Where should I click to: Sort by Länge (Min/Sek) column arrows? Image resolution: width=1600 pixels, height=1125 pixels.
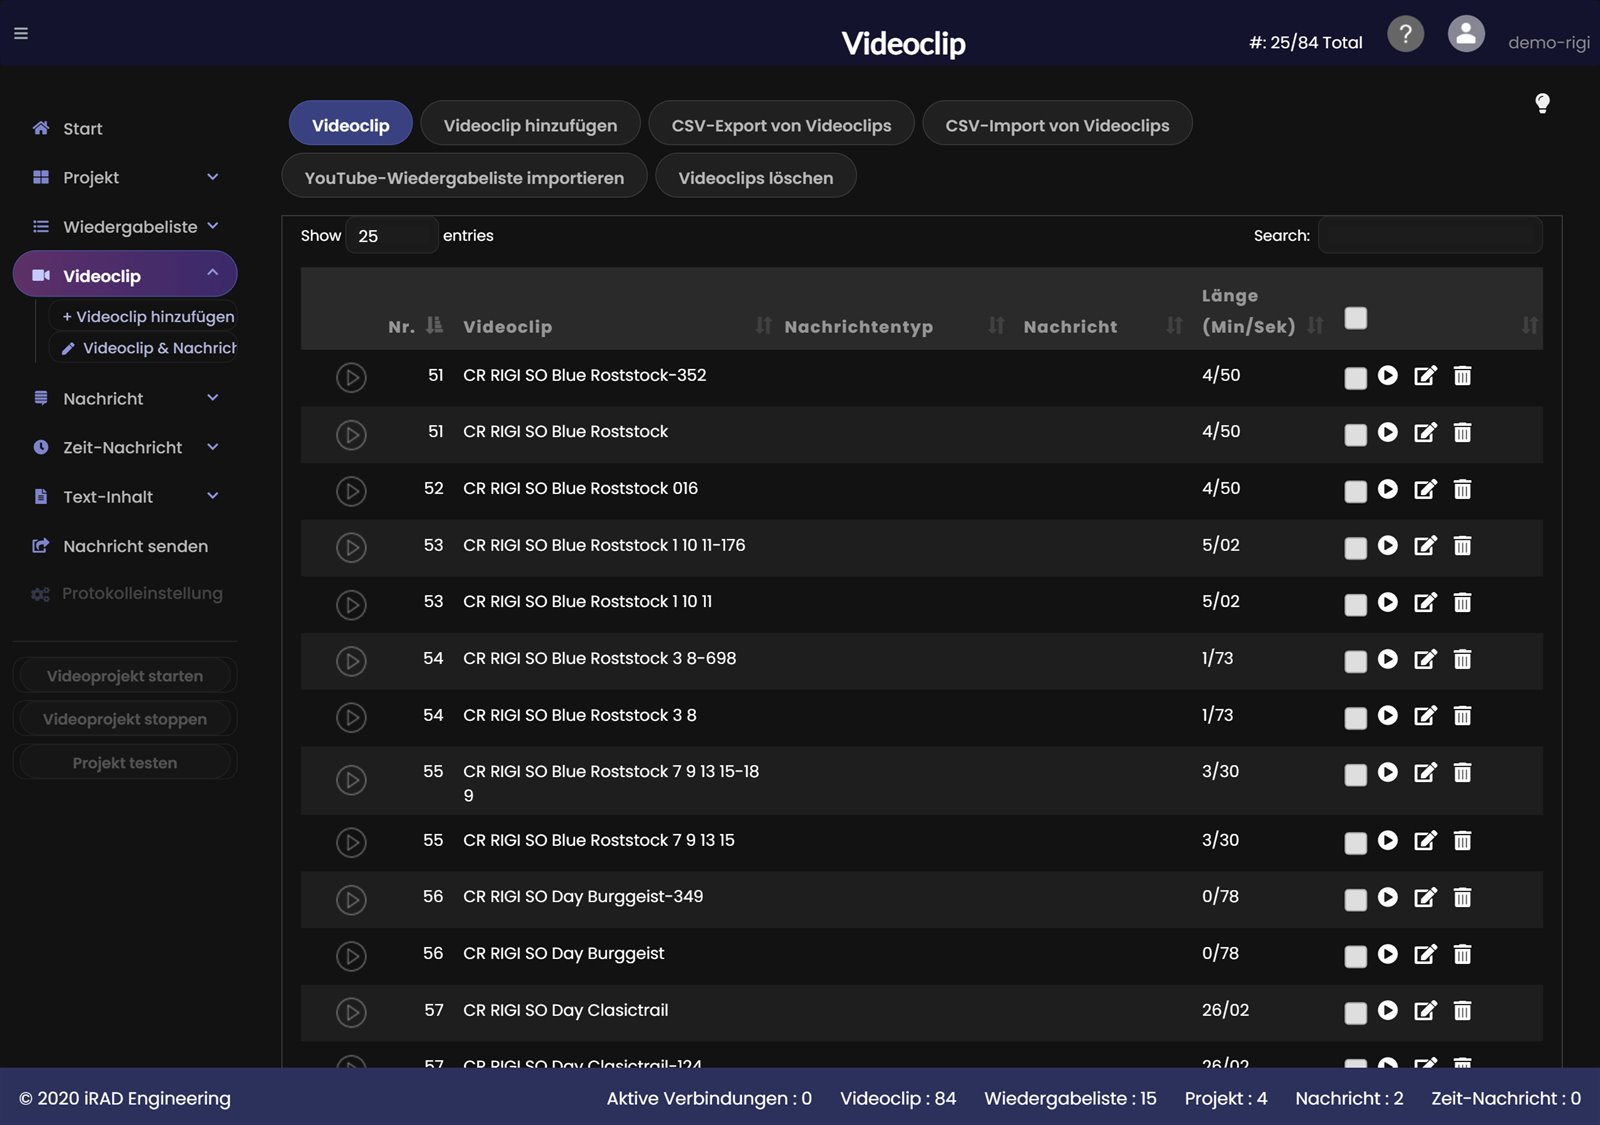coord(1316,325)
